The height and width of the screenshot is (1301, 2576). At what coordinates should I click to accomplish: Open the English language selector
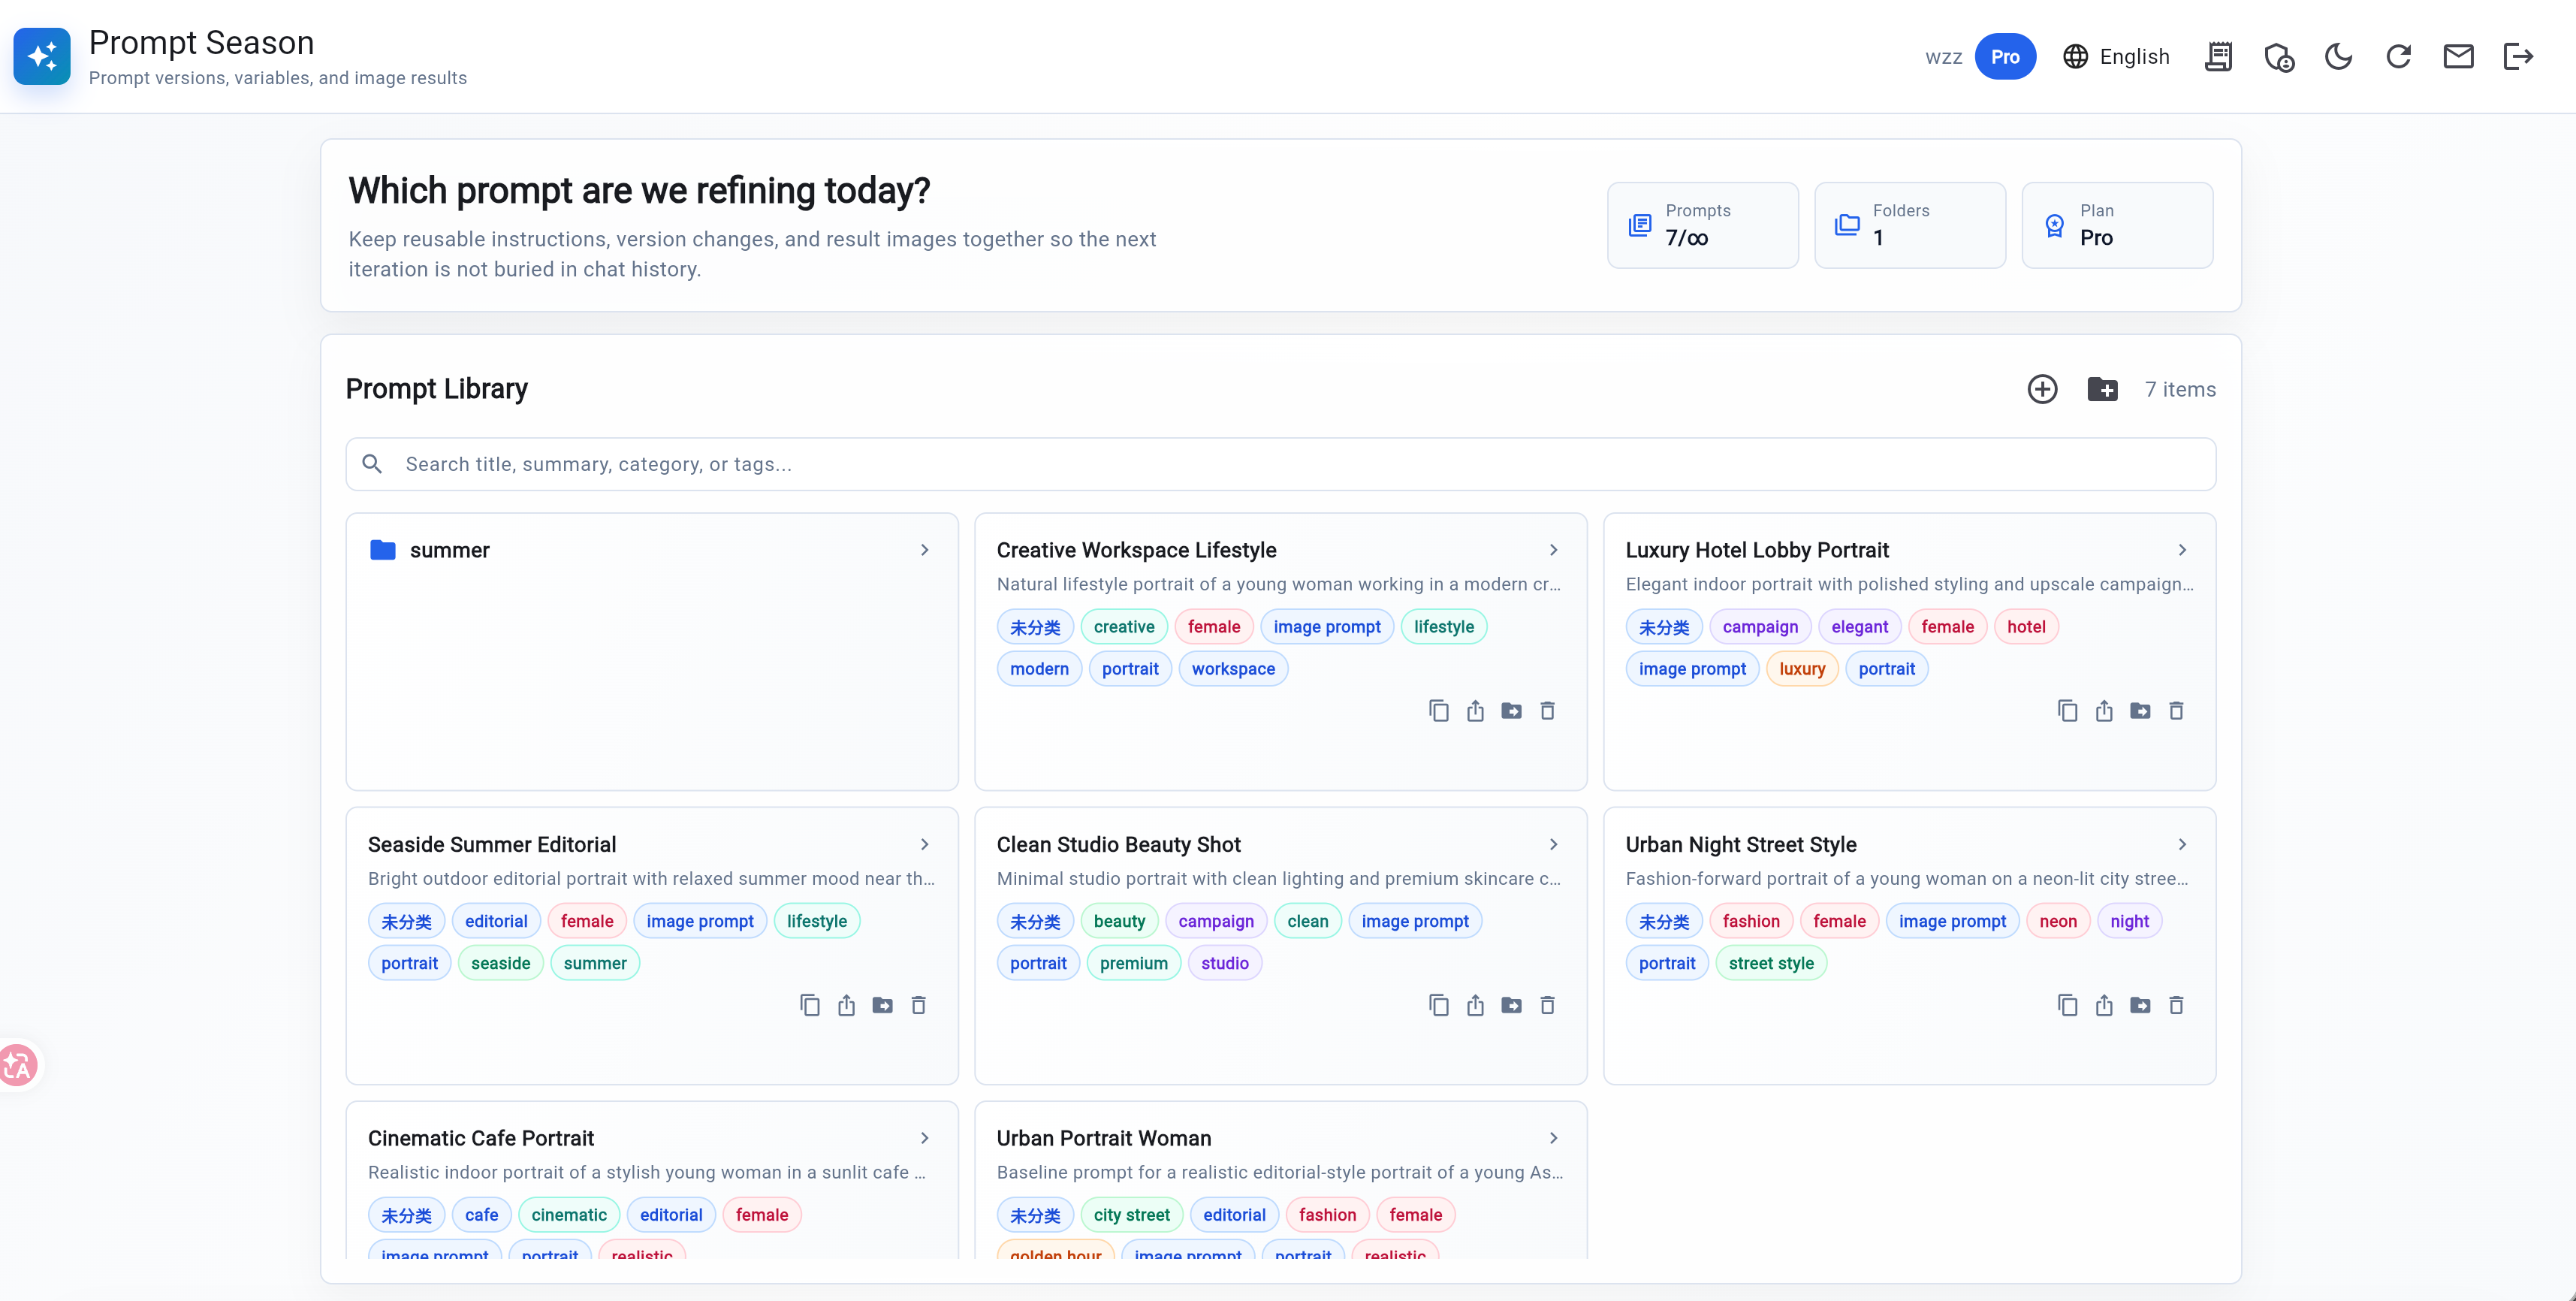(x=2116, y=57)
